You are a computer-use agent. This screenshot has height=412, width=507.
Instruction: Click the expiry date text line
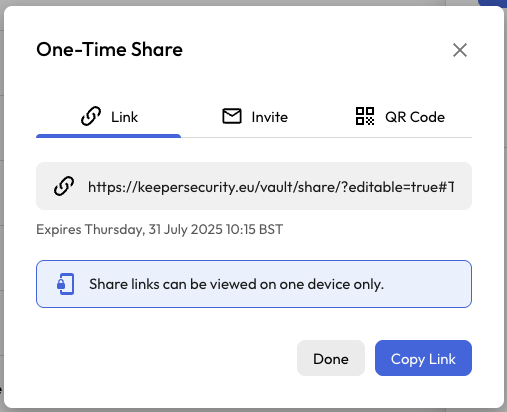click(159, 229)
